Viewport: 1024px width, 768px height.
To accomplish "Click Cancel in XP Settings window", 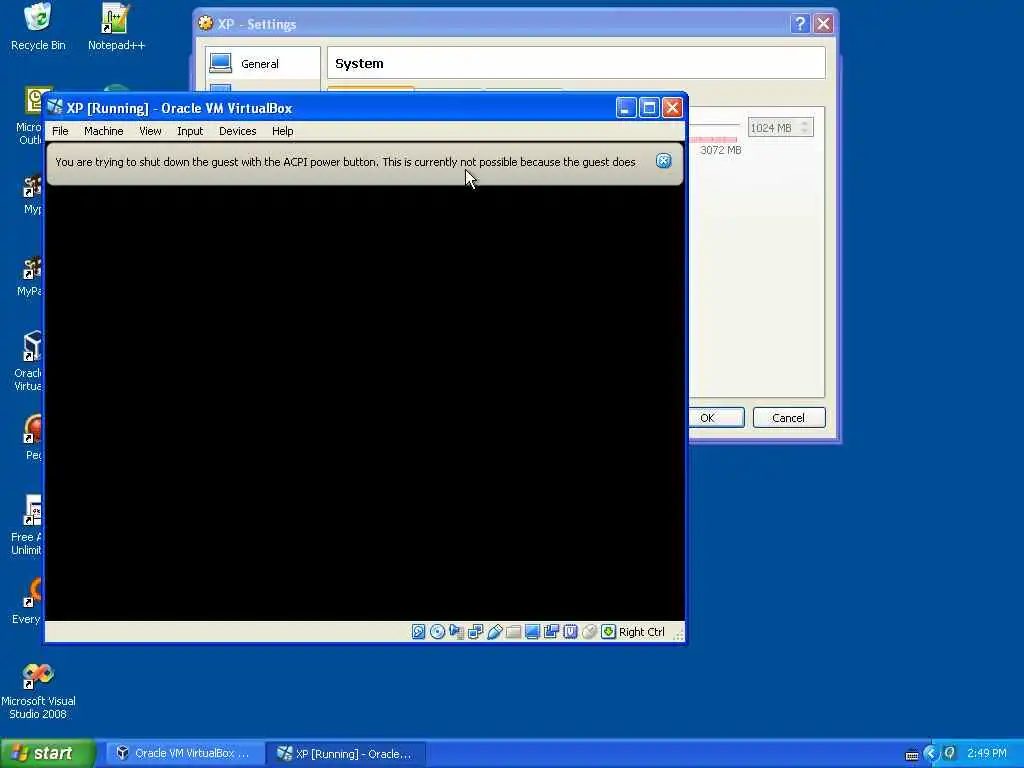I will click(x=789, y=417).
